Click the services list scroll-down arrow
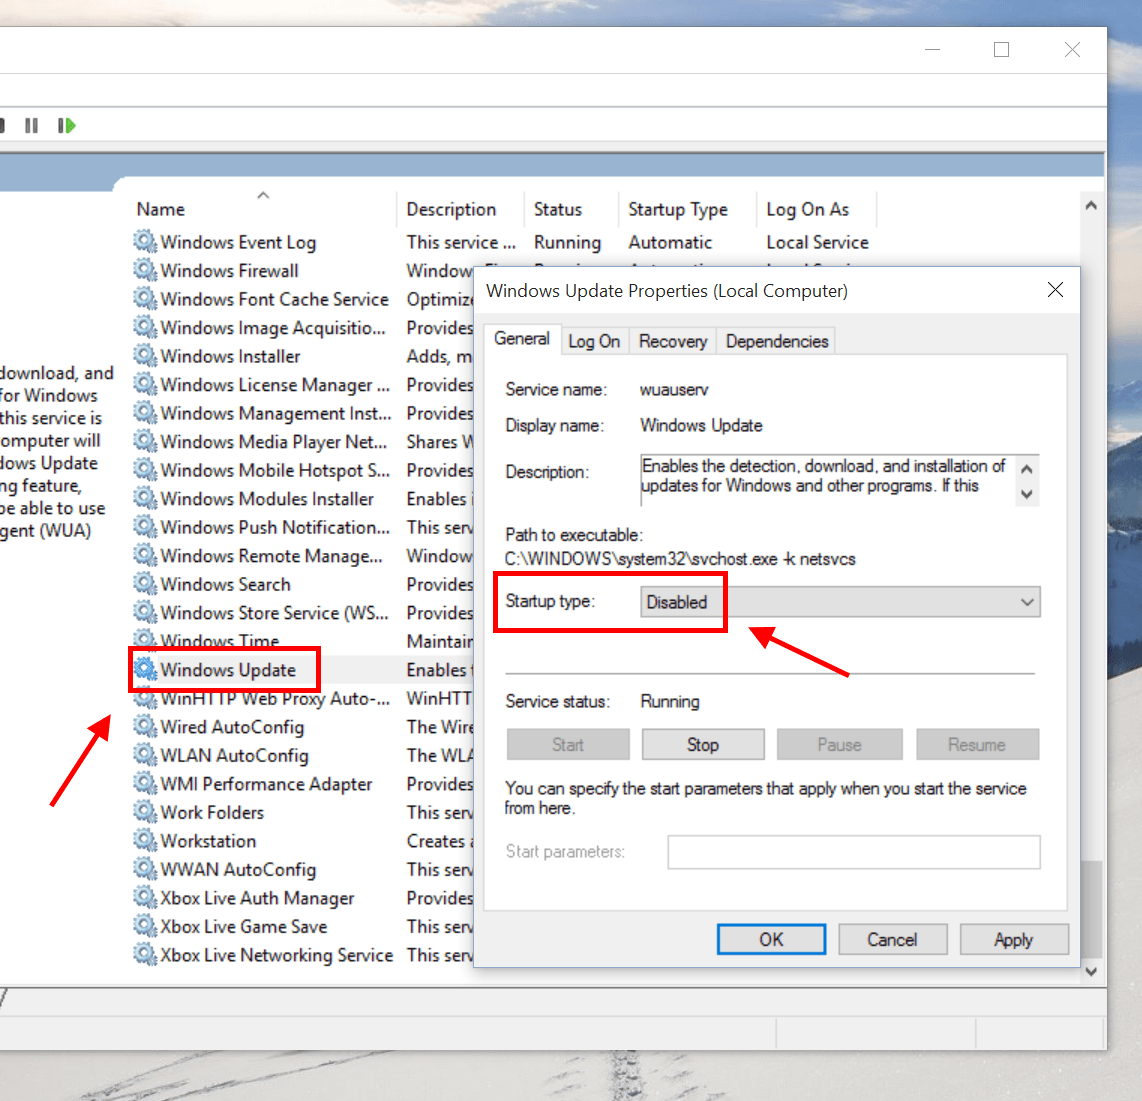This screenshot has height=1101, width=1142. (1091, 971)
